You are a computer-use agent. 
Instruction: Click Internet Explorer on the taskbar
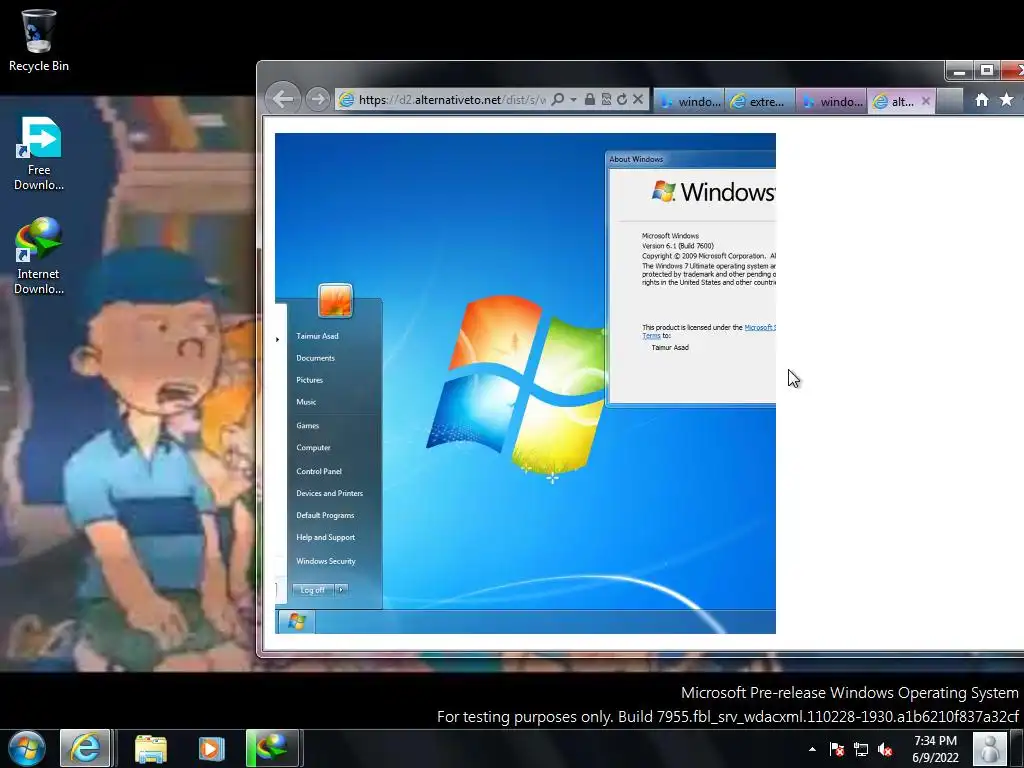coord(86,748)
